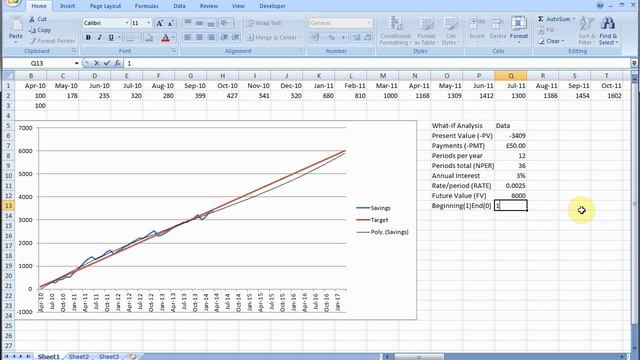Decrease font size with Shrink Font
Viewport: 640px width, 360px height.
(171, 23)
